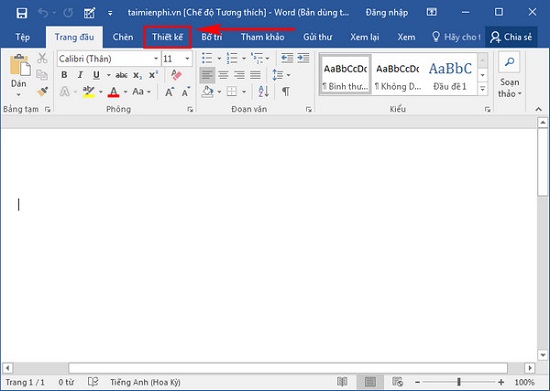Switch to the Tham khảo tab
Viewport: 550px width, 391px height.
pyautogui.click(x=262, y=37)
